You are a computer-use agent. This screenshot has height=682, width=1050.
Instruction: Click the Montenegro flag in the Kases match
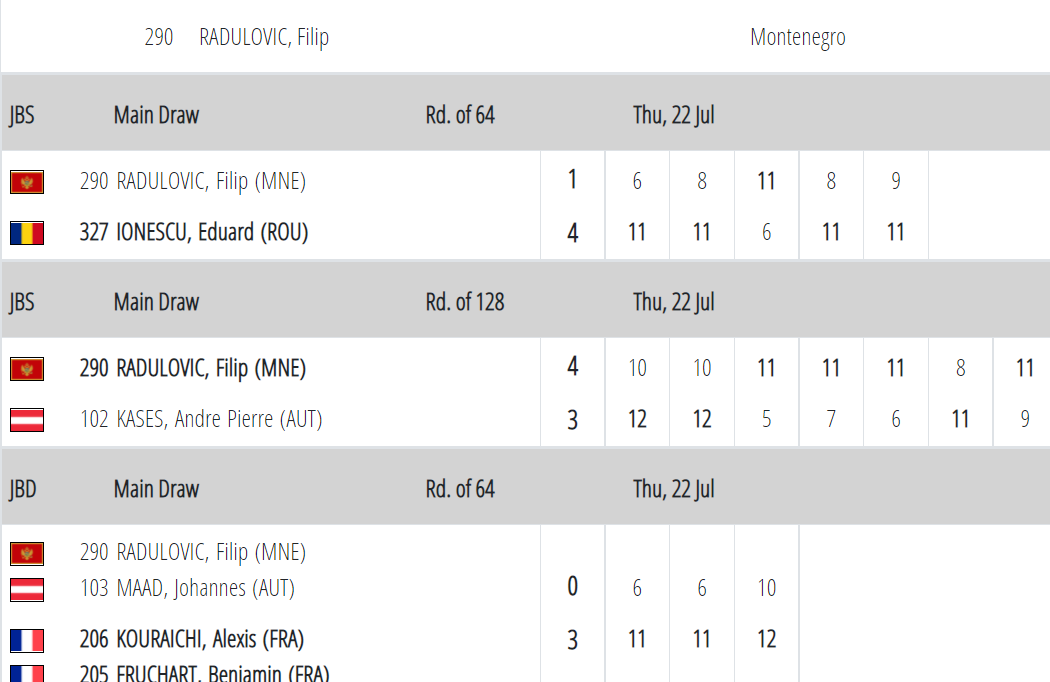click(x=27, y=369)
